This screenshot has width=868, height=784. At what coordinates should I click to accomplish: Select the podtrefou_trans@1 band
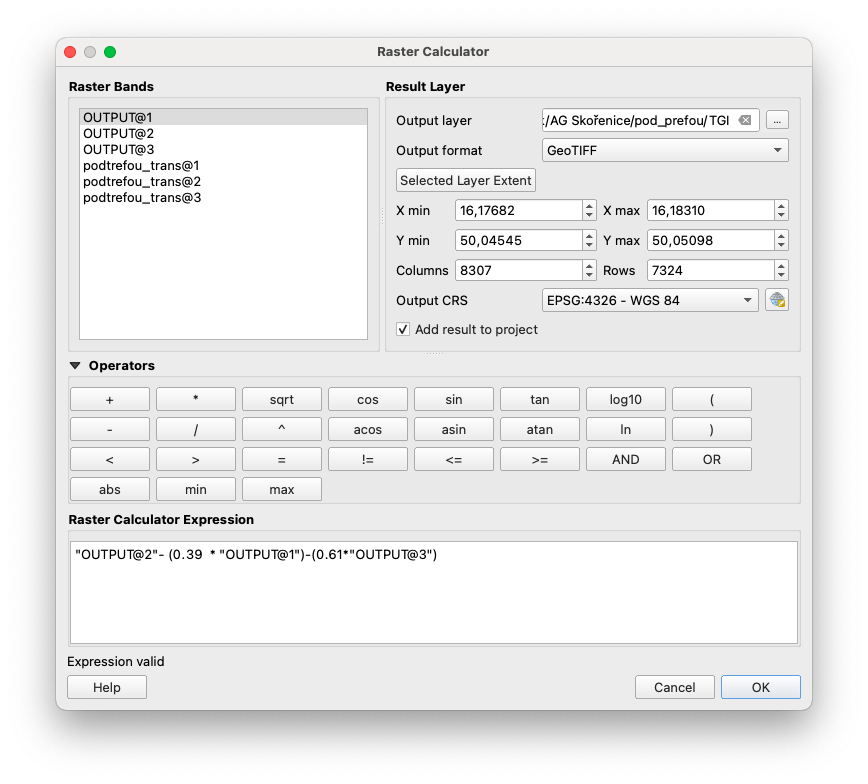pyautogui.click(x=142, y=165)
